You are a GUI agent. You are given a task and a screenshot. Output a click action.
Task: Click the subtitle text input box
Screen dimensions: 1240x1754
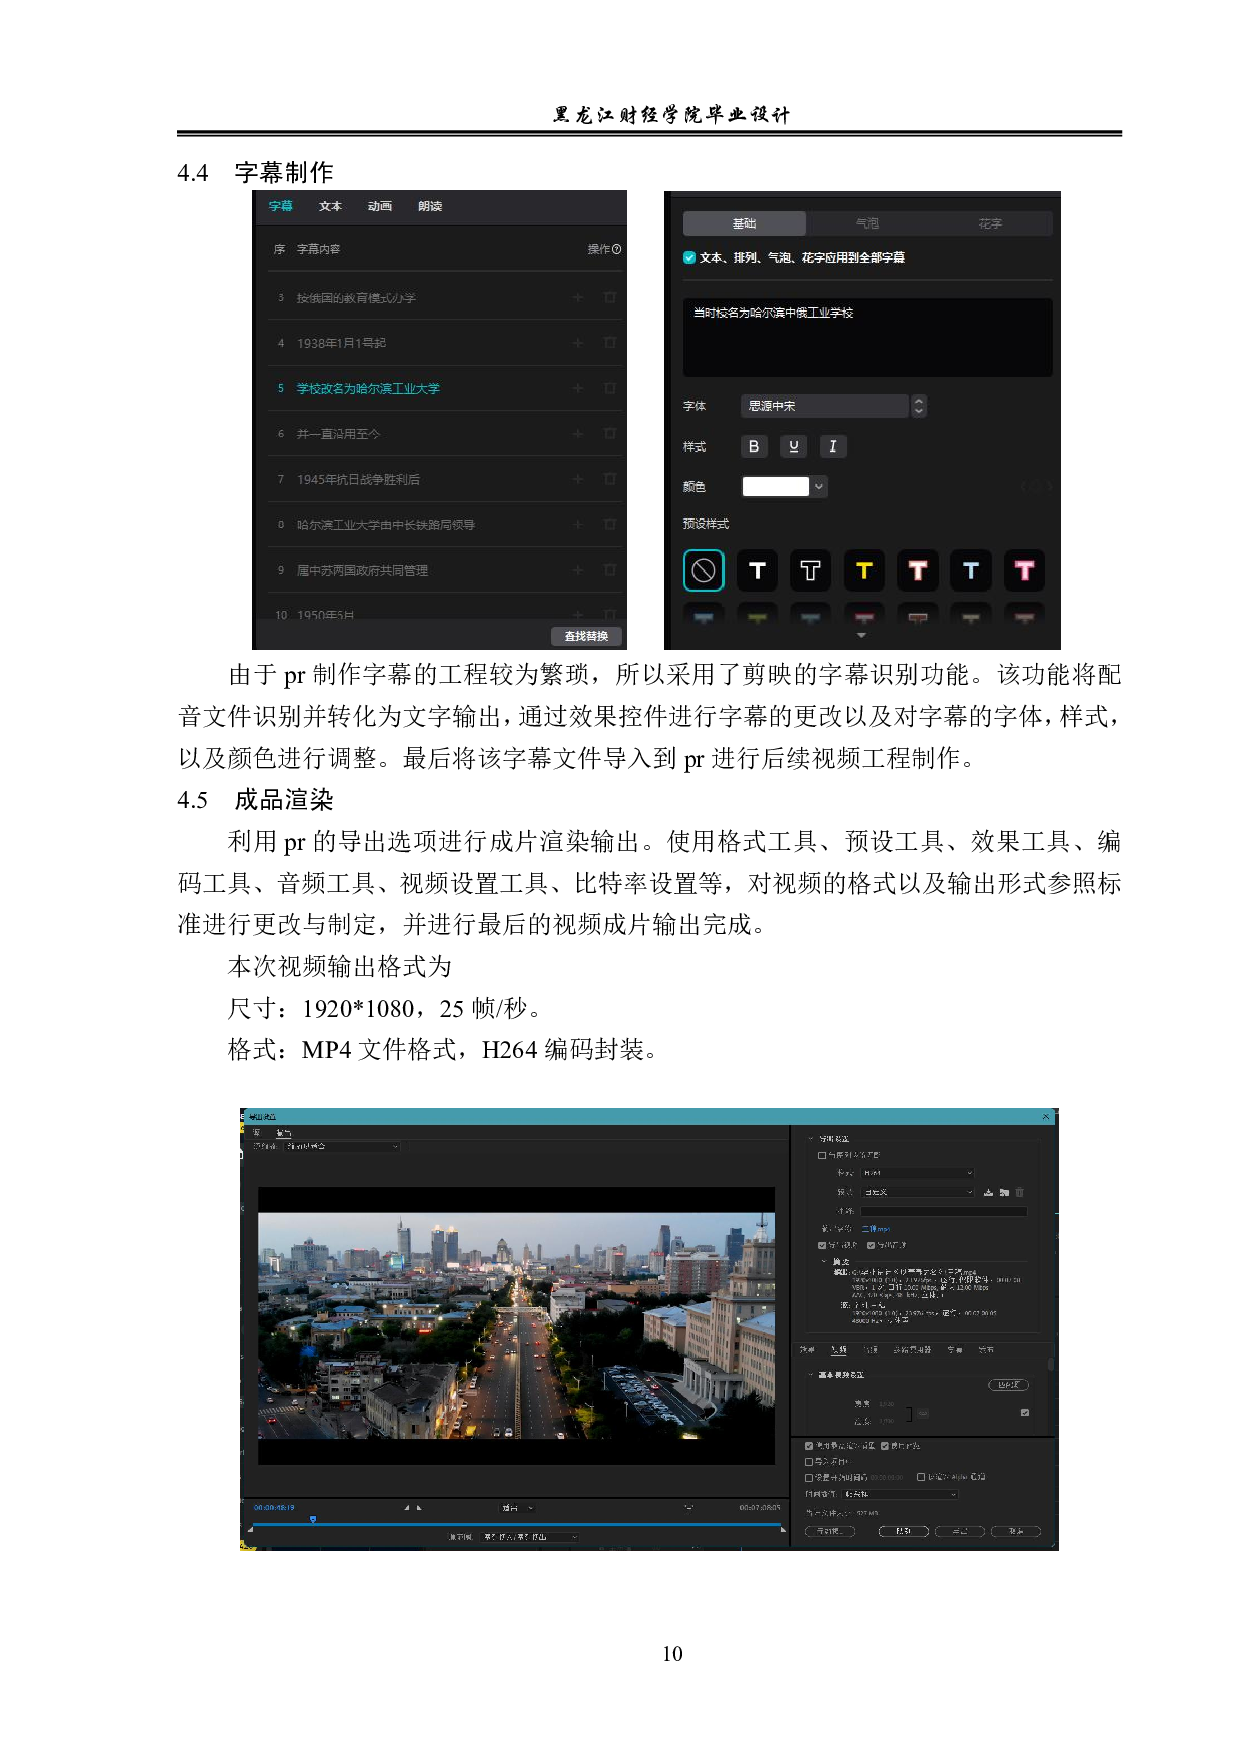tap(867, 337)
